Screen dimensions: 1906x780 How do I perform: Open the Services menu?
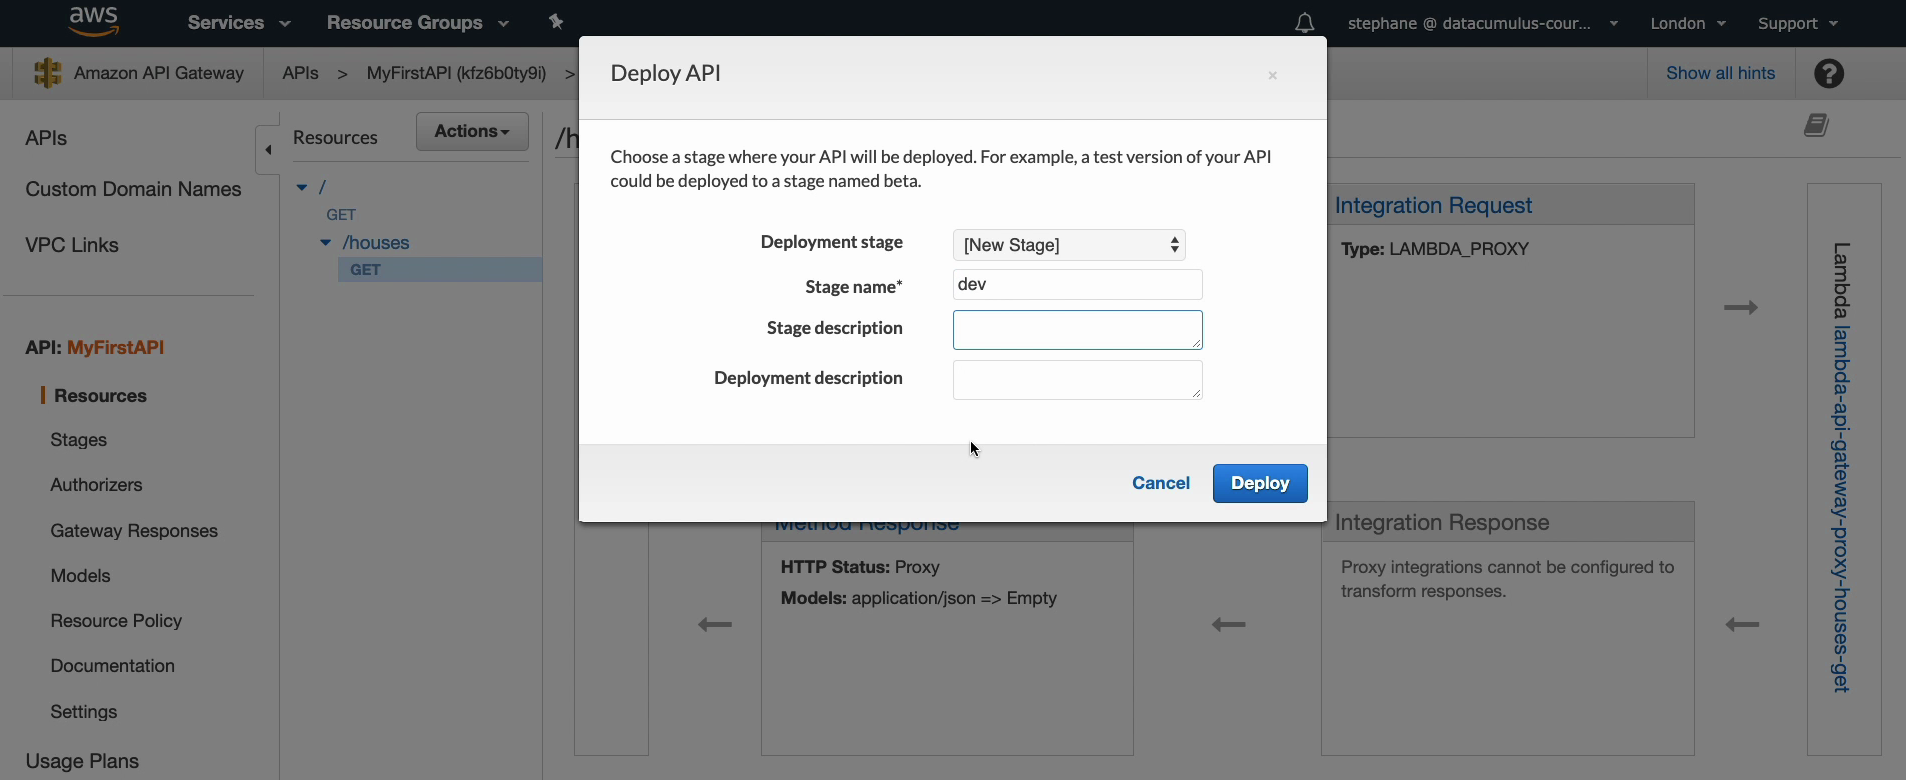point(239,23)
